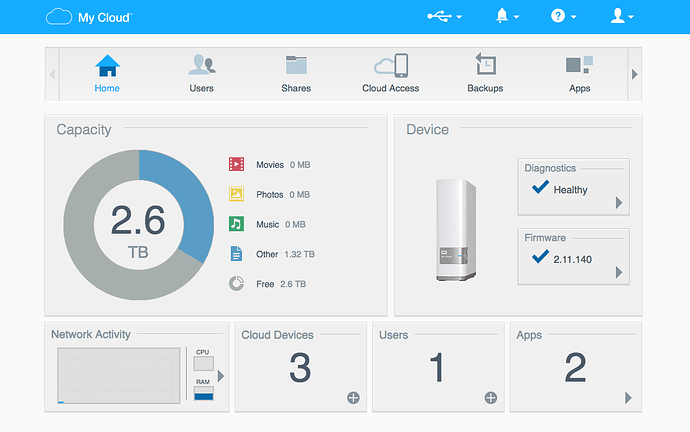Click the Users count 1
Viewport: 690px width, 432px height.
437,367
